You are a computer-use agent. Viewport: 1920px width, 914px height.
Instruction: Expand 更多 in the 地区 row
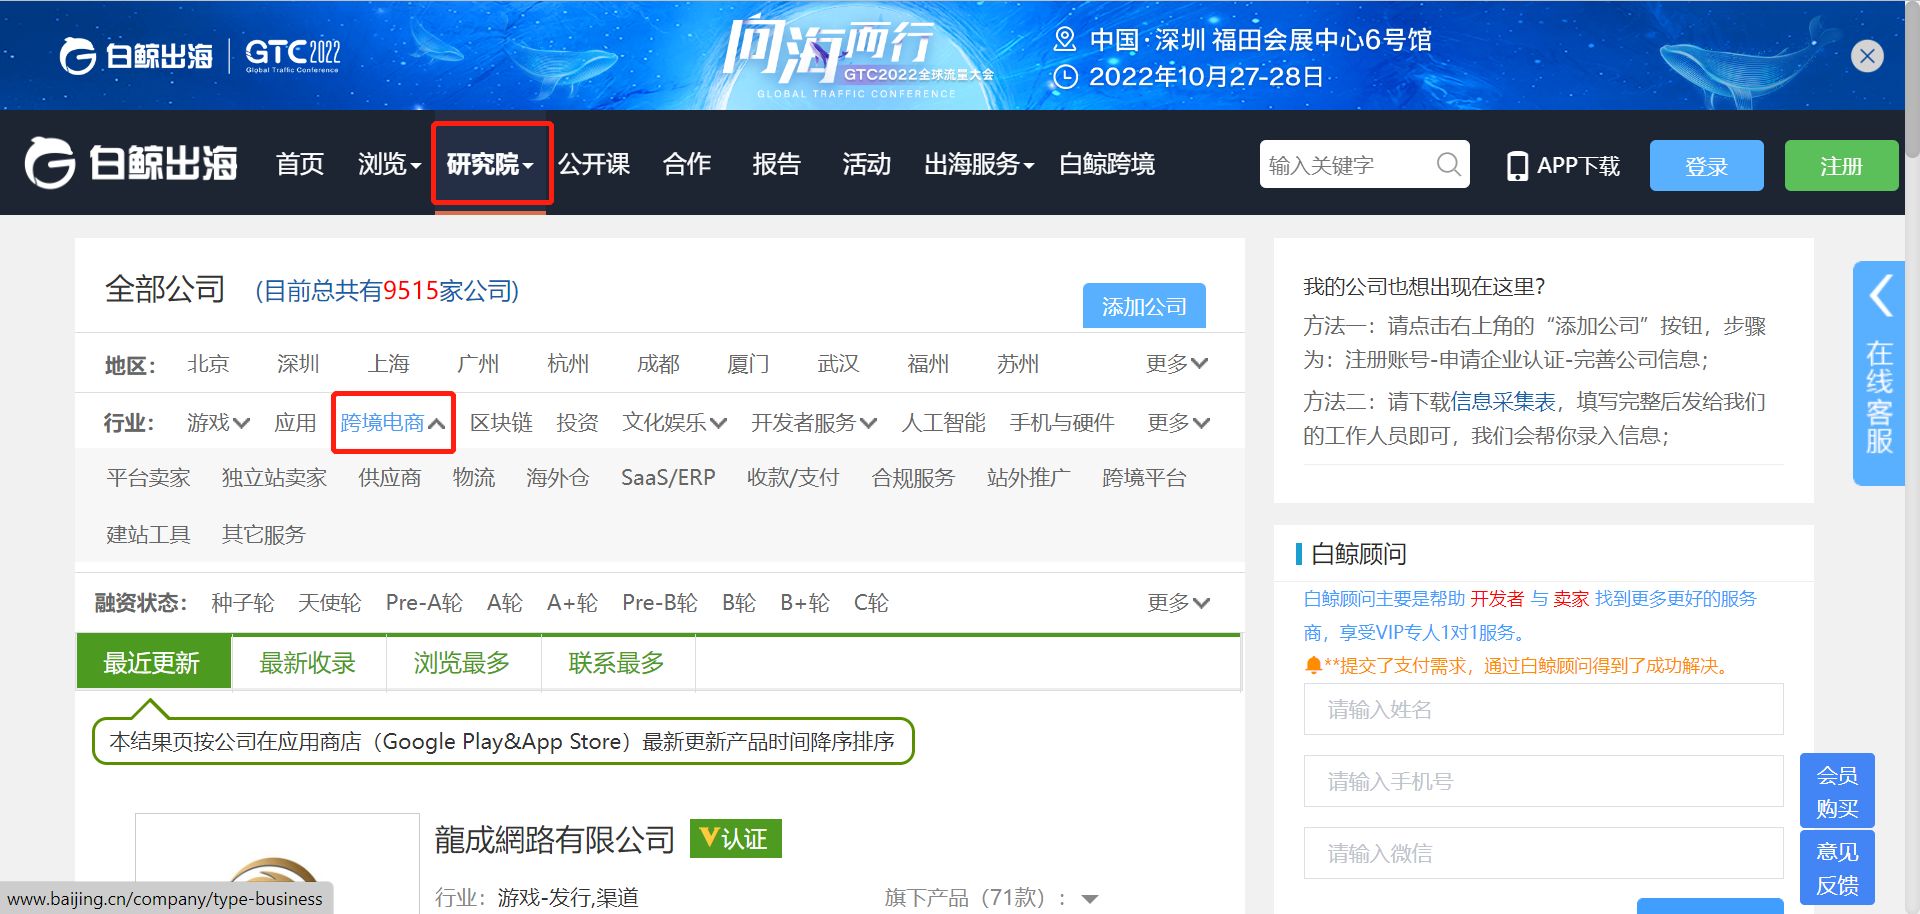(1177, 363)
